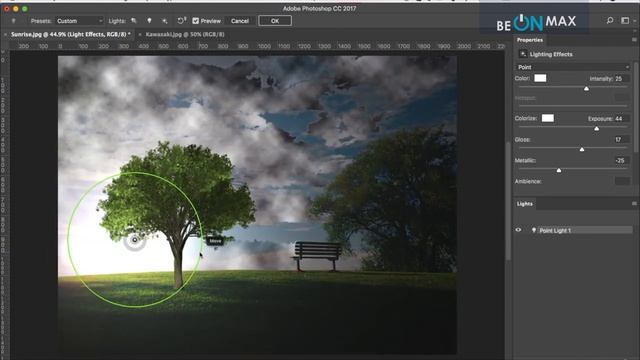640x360 pixels.
Task: Add a new Infinite Light
Action: 164,21
